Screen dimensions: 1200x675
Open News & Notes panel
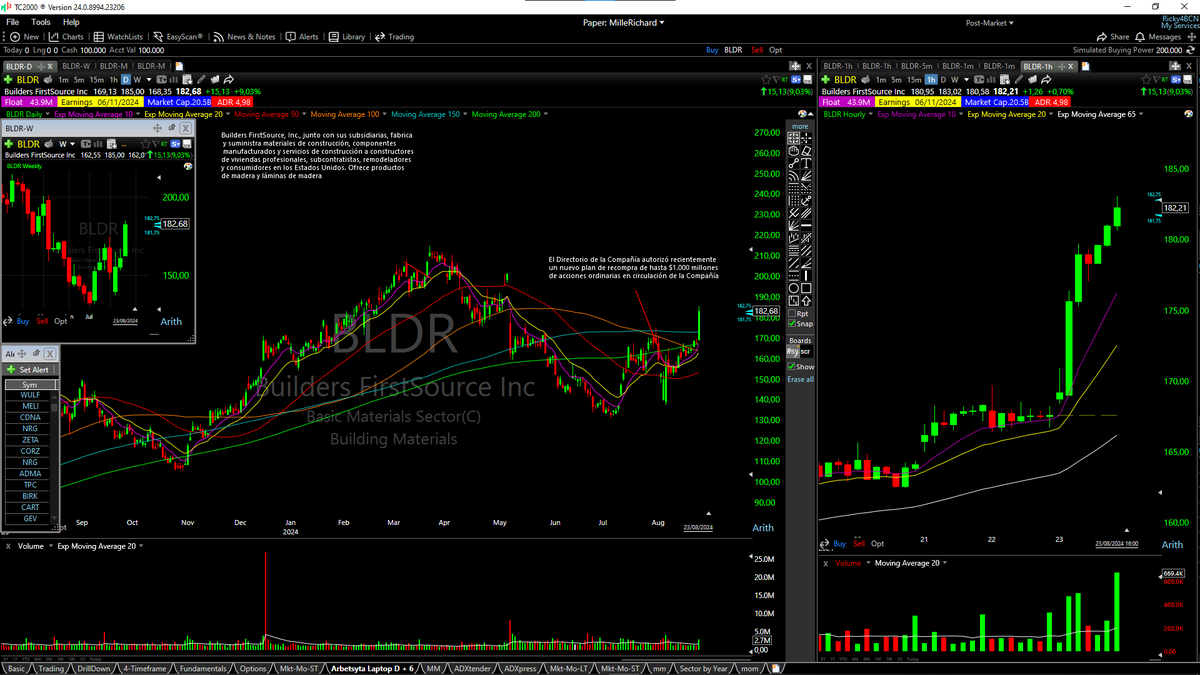[x=244, y=37]
